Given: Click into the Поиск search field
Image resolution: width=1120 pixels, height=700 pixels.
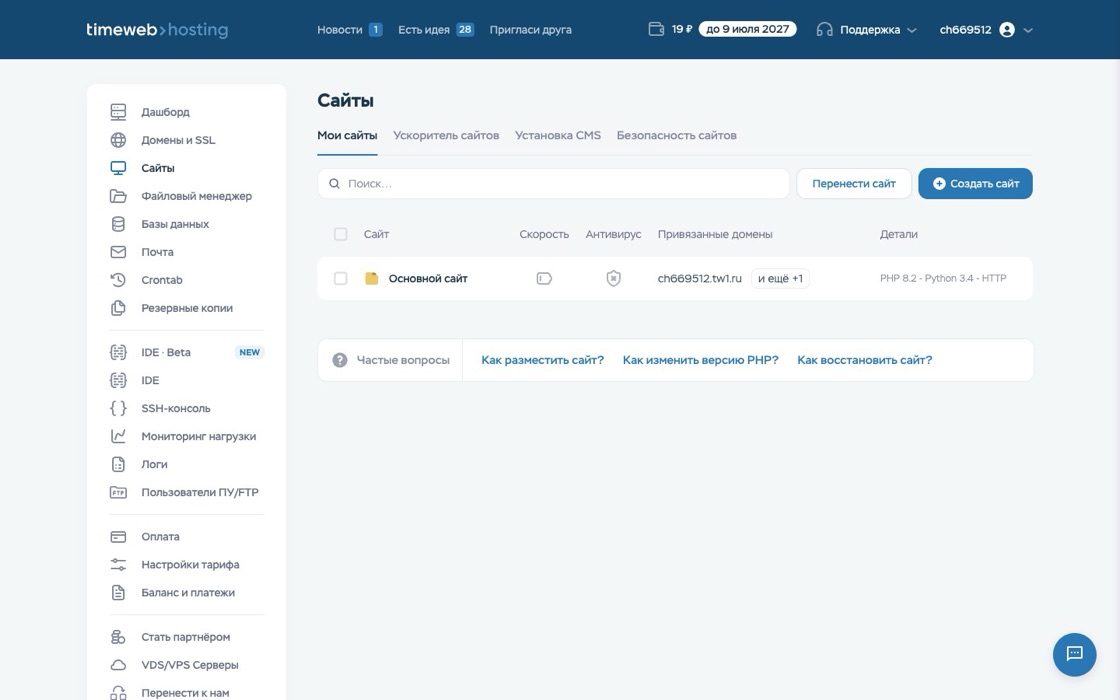Looking at the screenshot, I should click(x=554, y=184).
